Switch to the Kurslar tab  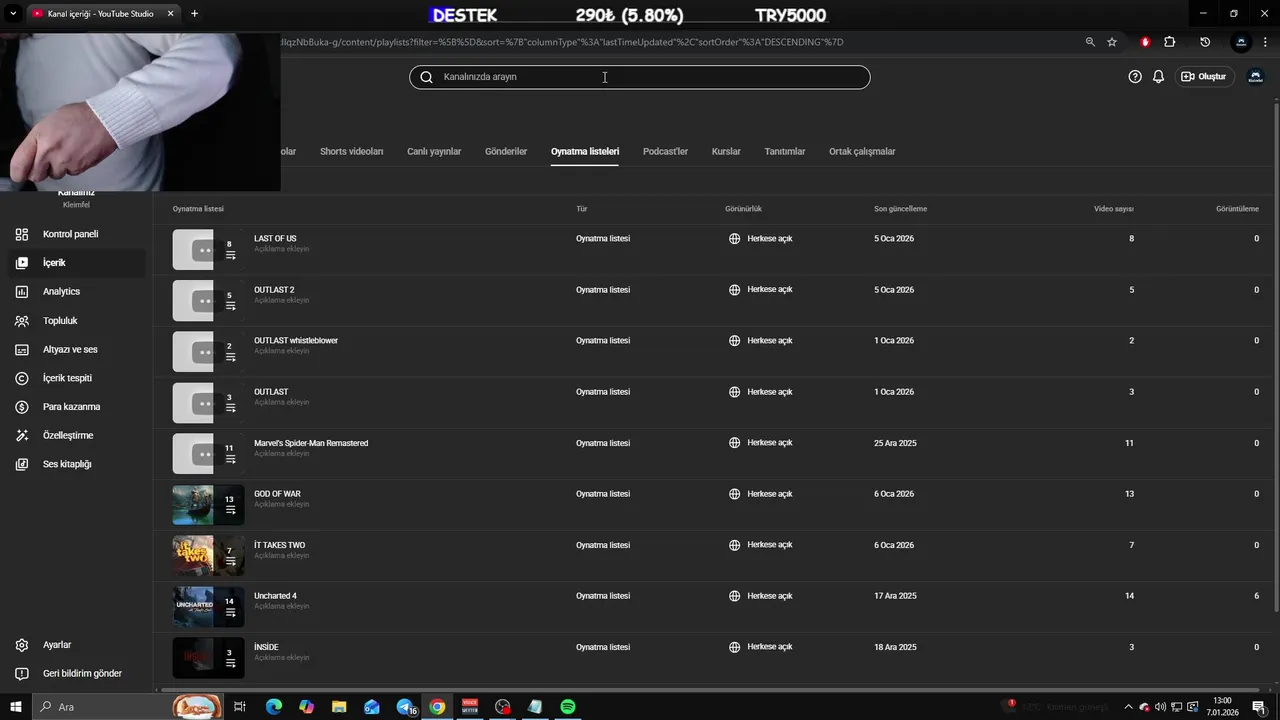pyautogui.click(x=726, y=152)
